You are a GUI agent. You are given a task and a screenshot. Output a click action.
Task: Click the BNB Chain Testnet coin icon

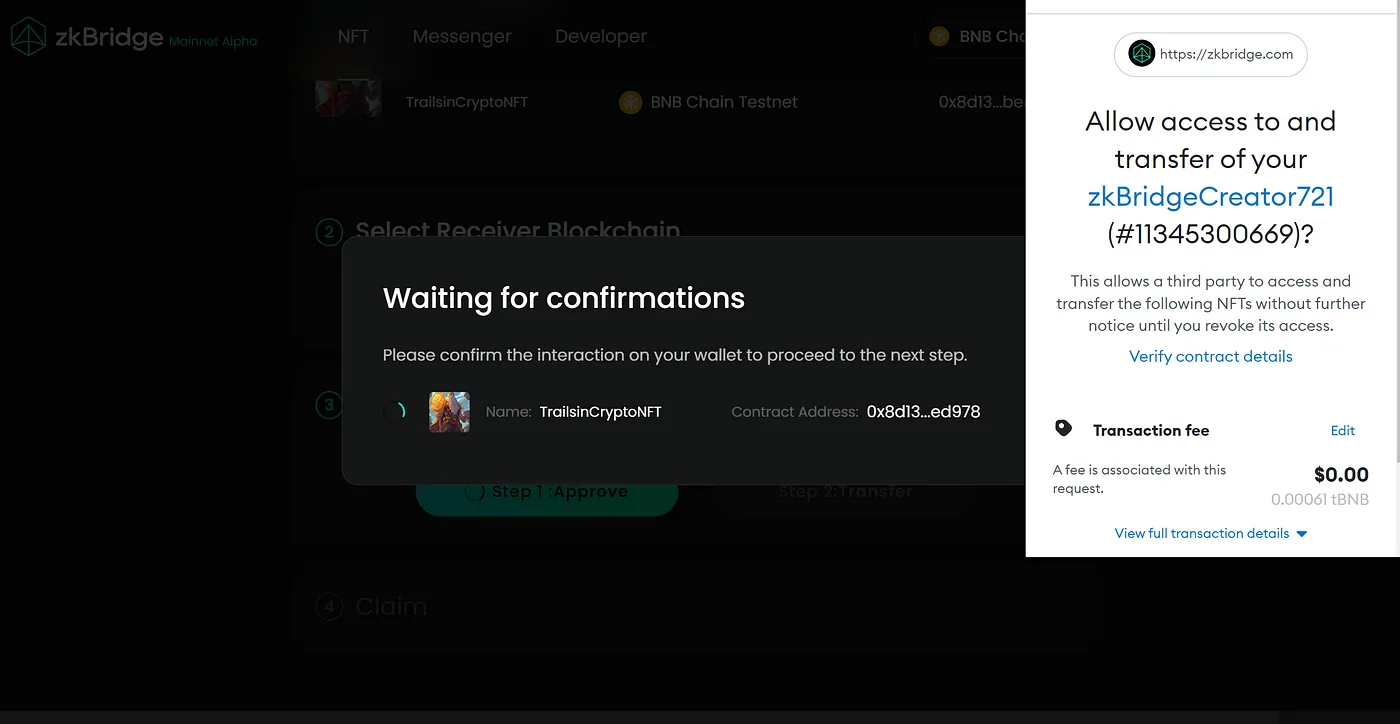(x=630, y=102)
